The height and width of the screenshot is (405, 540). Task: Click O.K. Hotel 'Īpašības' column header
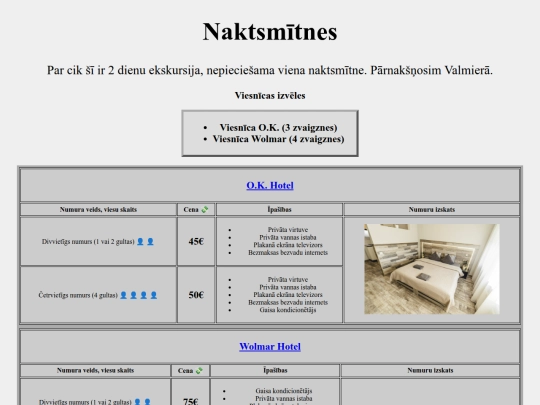[x=279, y=209]
